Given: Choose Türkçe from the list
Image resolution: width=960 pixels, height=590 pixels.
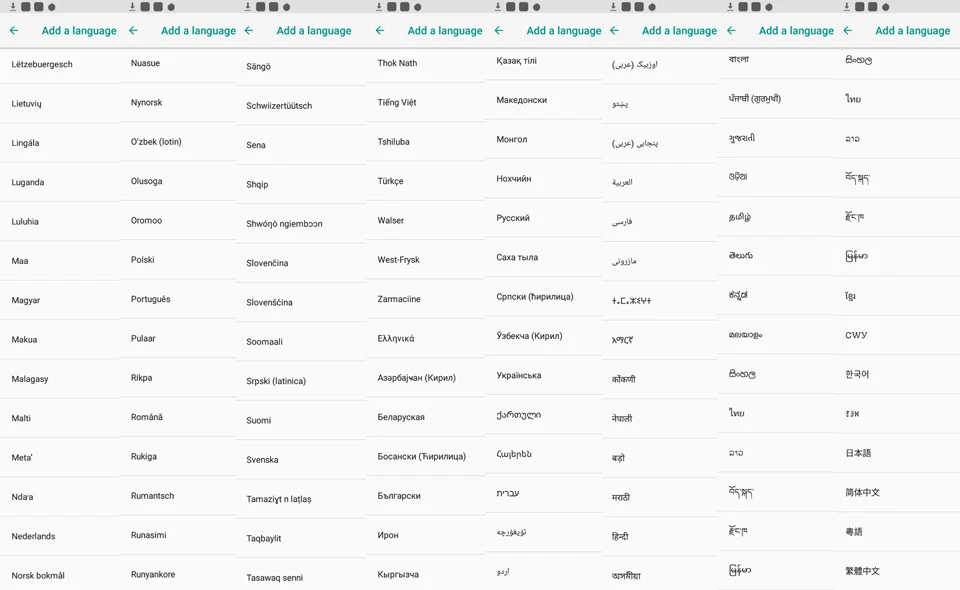Looking at the screenshot, I should coord(426,181).
